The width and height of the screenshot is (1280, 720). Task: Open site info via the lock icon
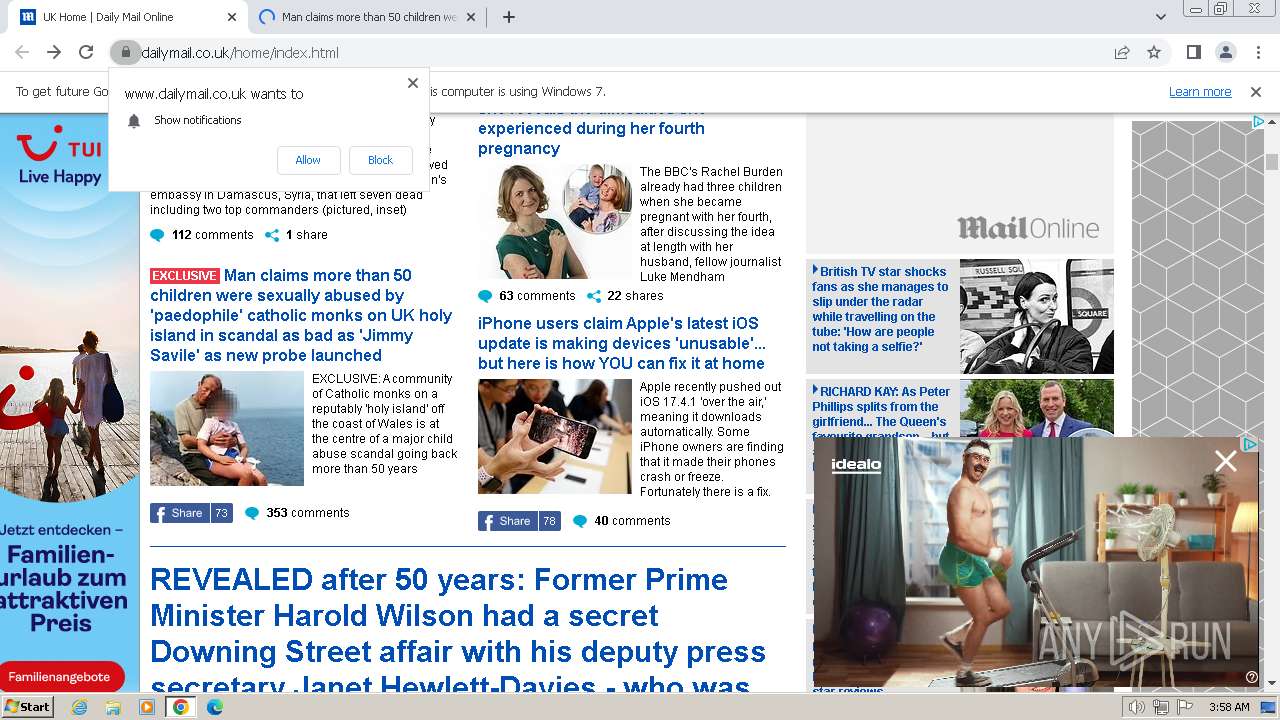(124, 52)
